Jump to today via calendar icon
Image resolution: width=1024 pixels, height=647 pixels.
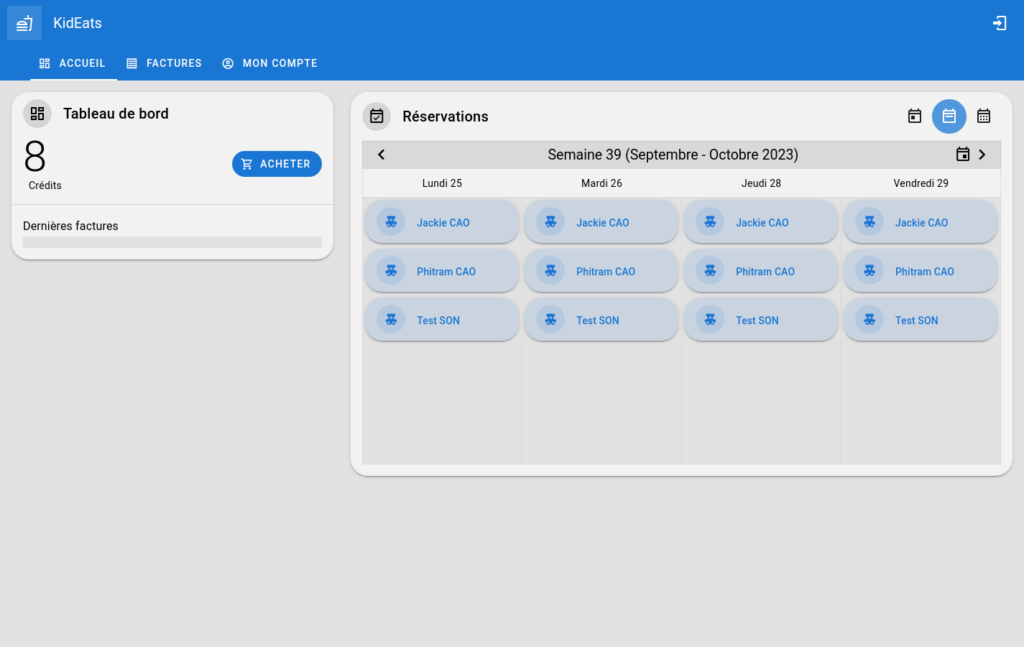point(963,155)
